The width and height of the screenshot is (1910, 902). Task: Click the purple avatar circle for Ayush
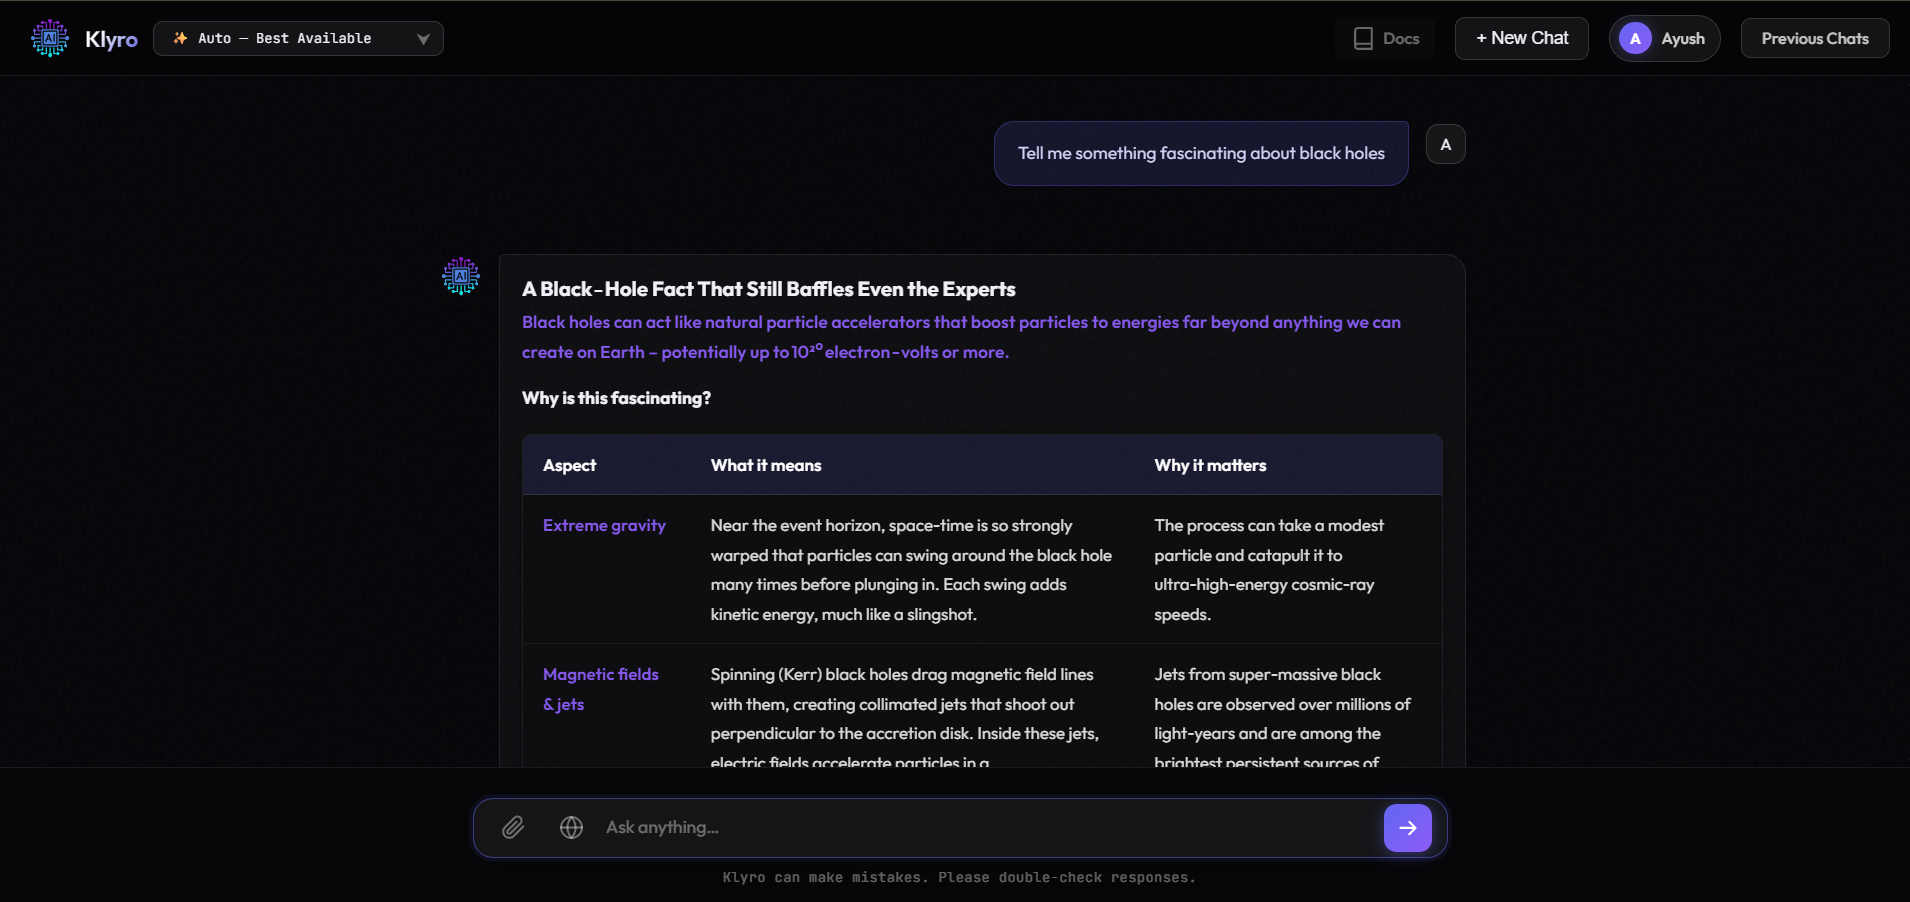point(1635,38)
